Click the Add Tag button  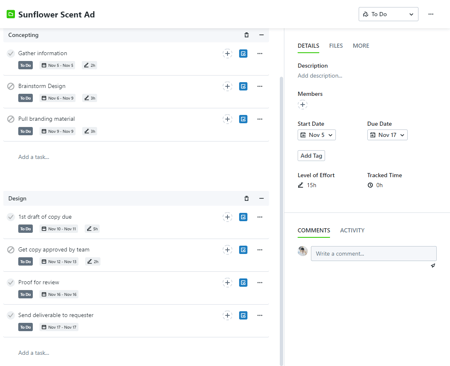(x=311, y=156)
